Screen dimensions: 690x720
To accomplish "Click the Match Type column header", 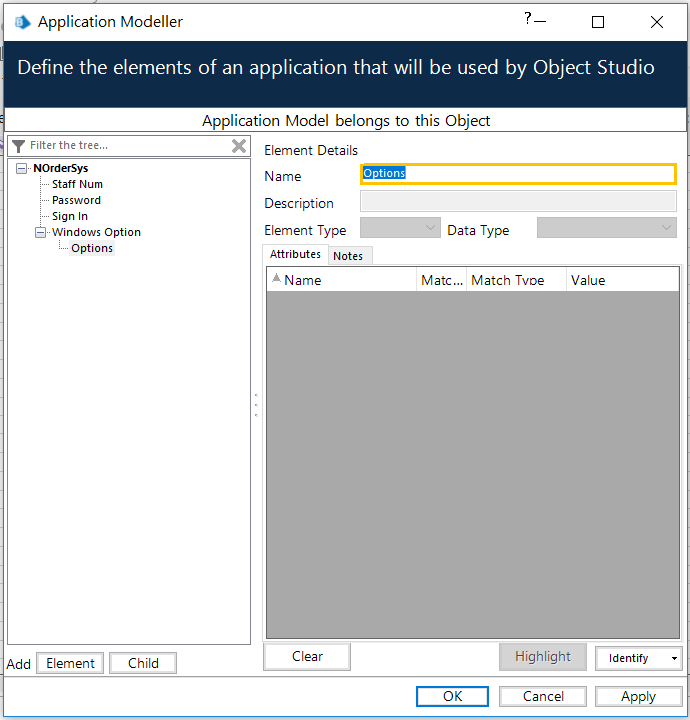I will coord(516,280).
